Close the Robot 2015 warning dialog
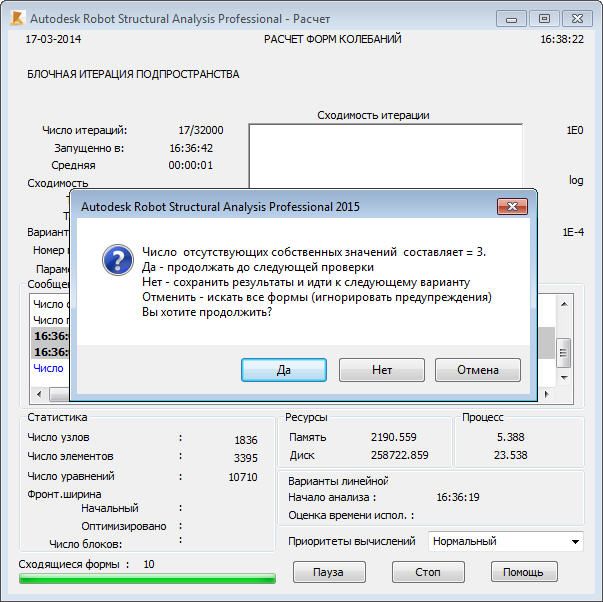This screenshot has height=602, width=603. [x=512, y=207]
